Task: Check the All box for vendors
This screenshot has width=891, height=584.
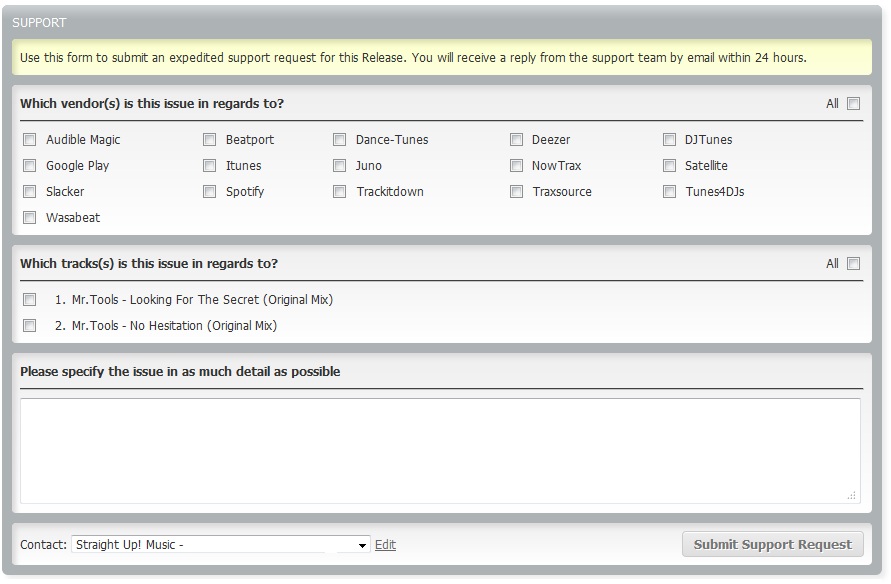Action: 853,103
